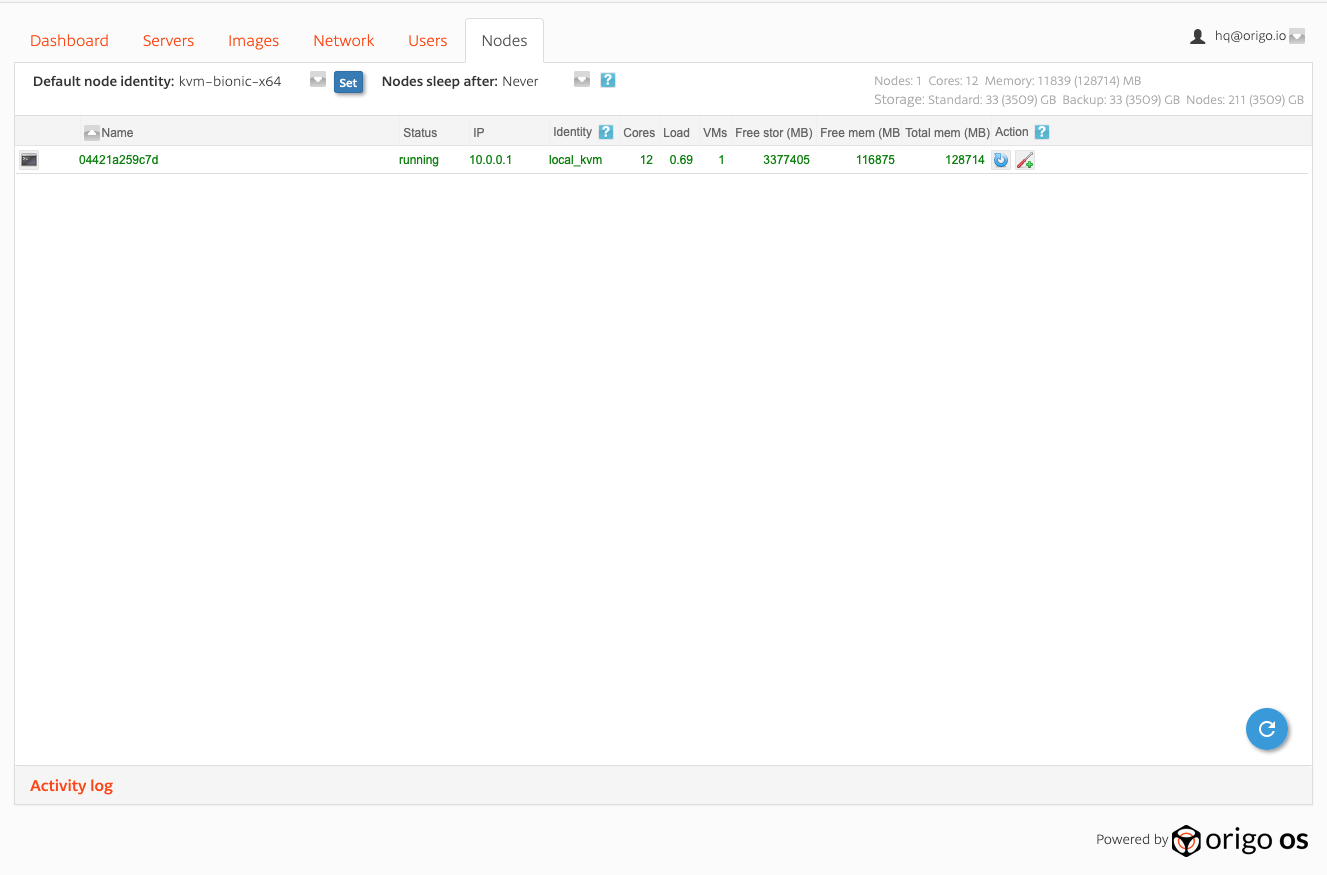The height and width of the screenshot is (875, 1327).
Task: Open the terminal icon for node 04421a259c7d
Action: [x=29, y=160]
